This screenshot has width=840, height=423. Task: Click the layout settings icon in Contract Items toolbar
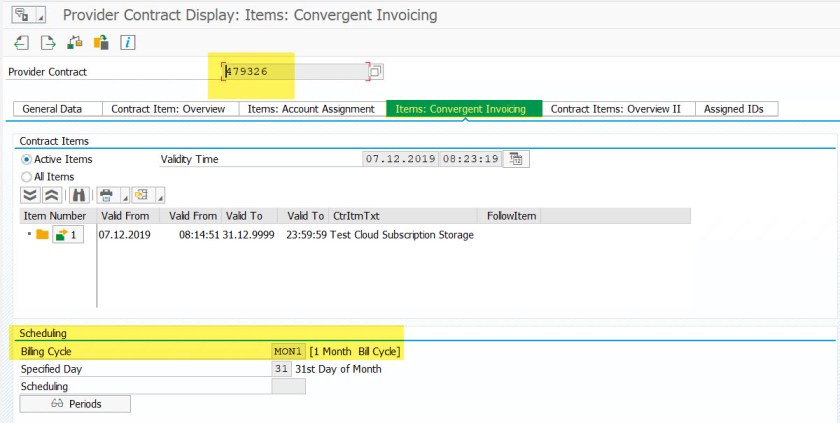[142, 195]
